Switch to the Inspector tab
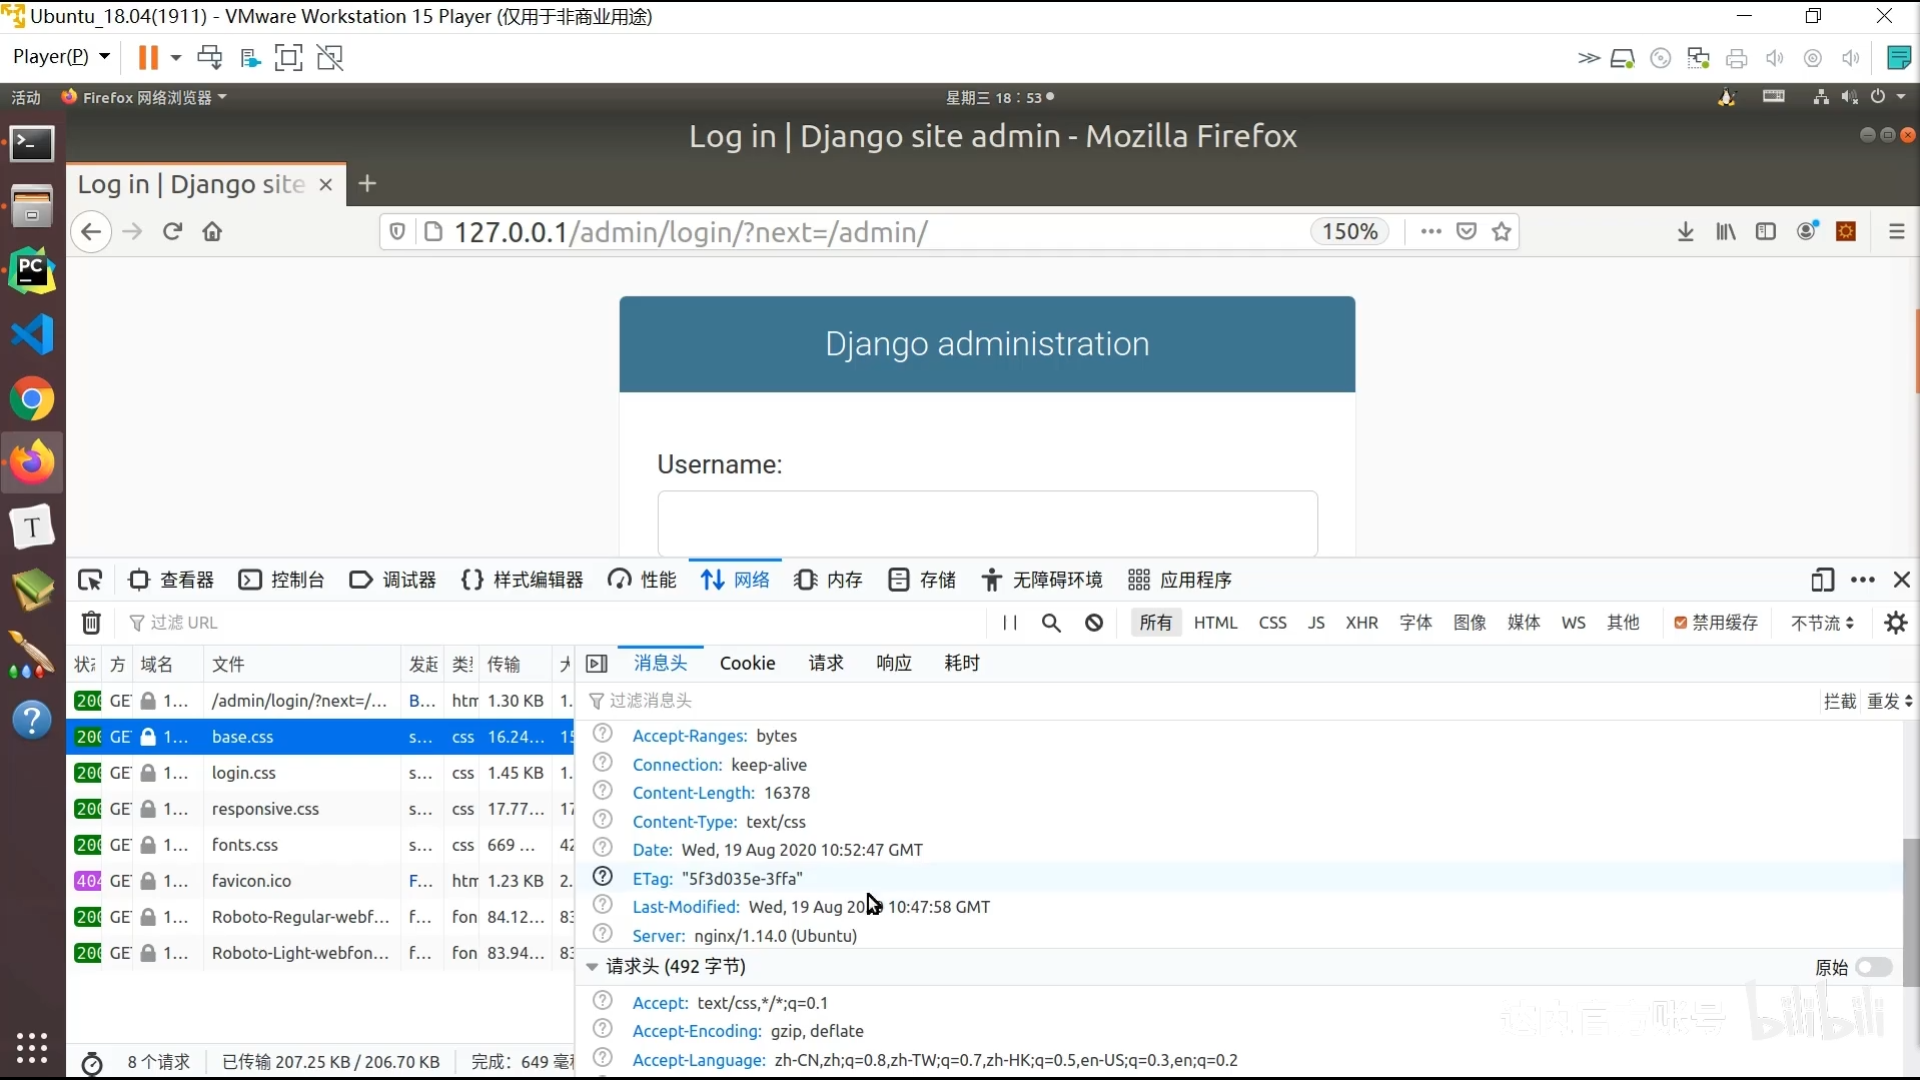 (x=171, y=580)
